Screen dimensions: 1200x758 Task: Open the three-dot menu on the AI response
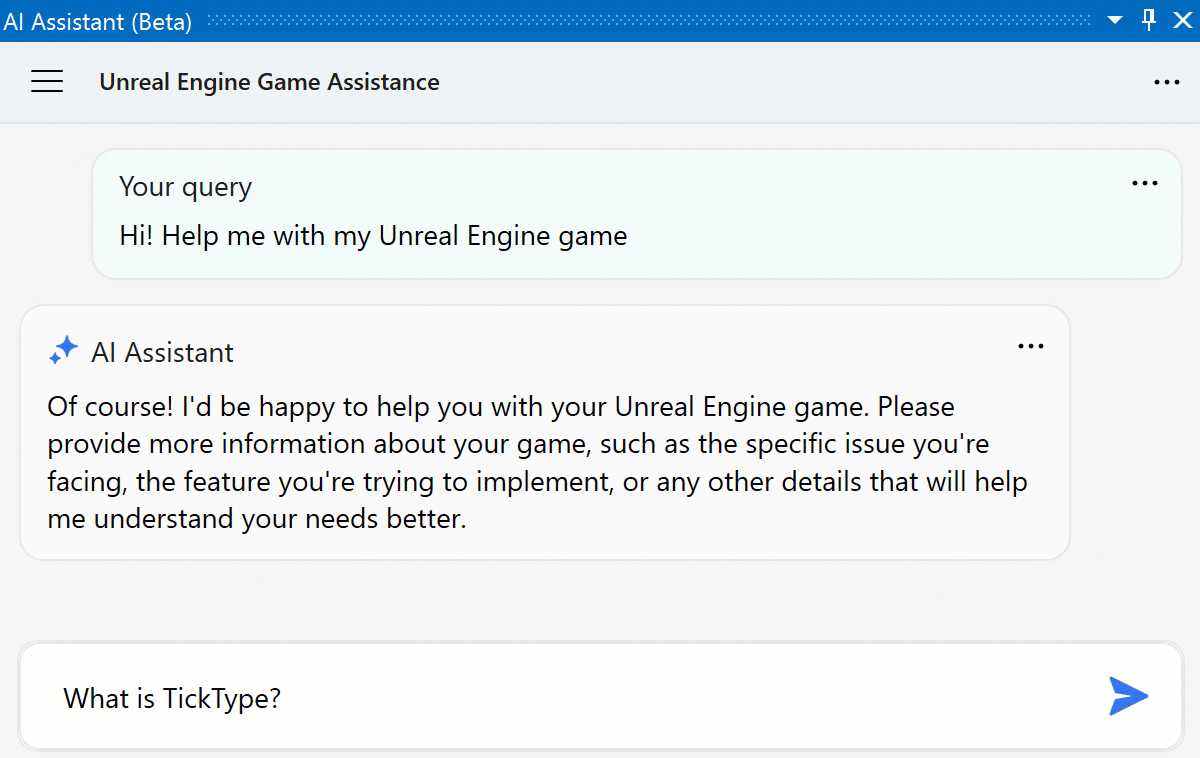[x=1030, y=347]
